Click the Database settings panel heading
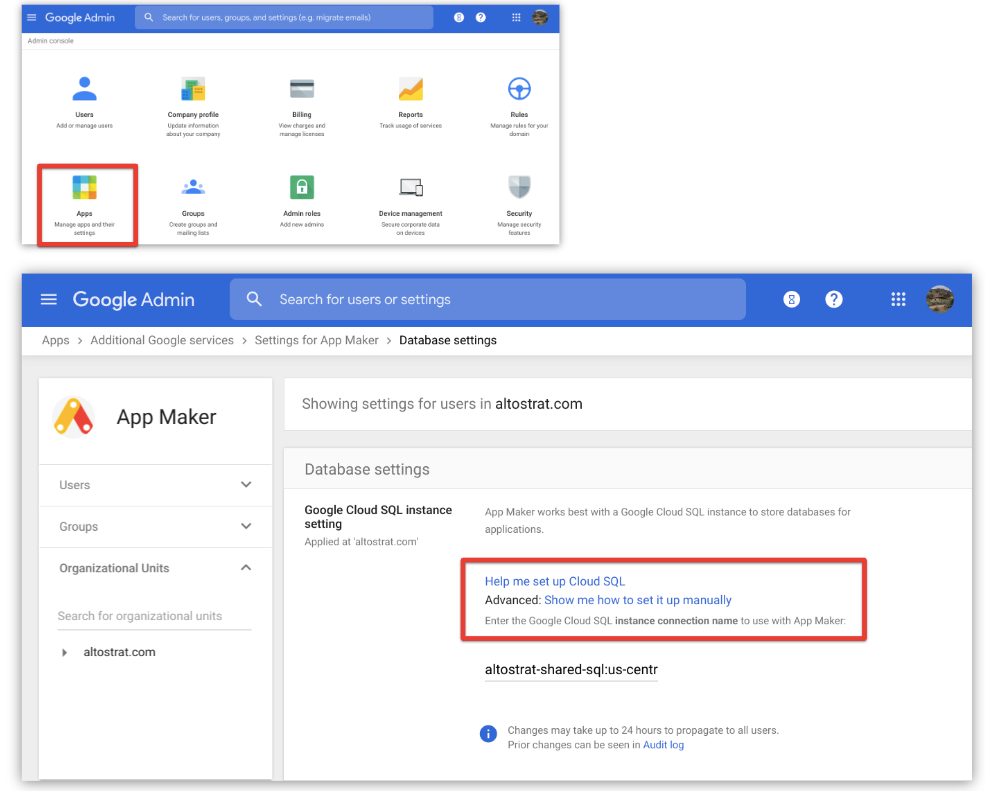 367,469
